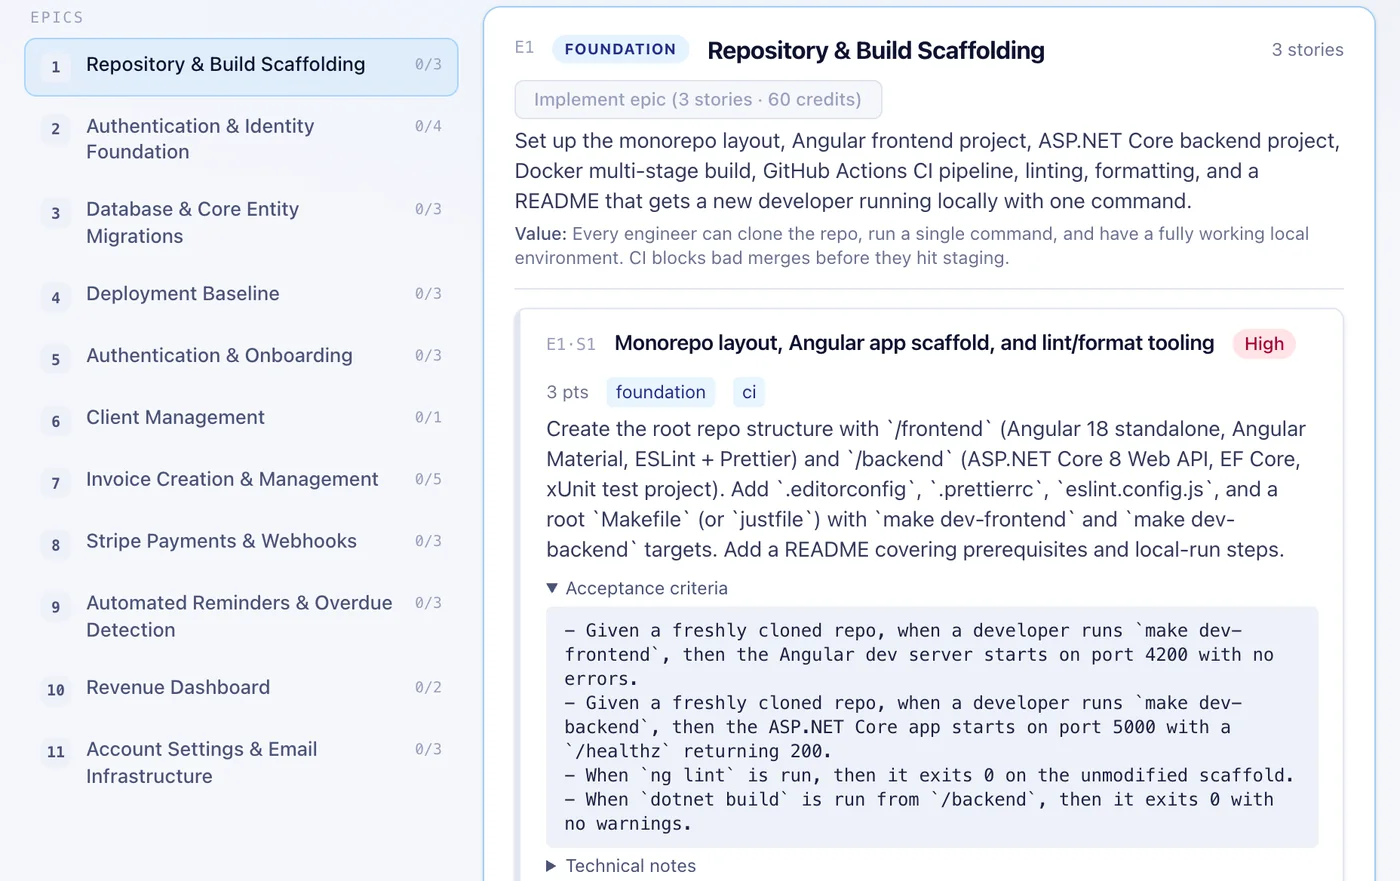The height and width of the screenshot is (881, 1400).
Task: Expand the Technical notes section
Action: tap(621, 866)
